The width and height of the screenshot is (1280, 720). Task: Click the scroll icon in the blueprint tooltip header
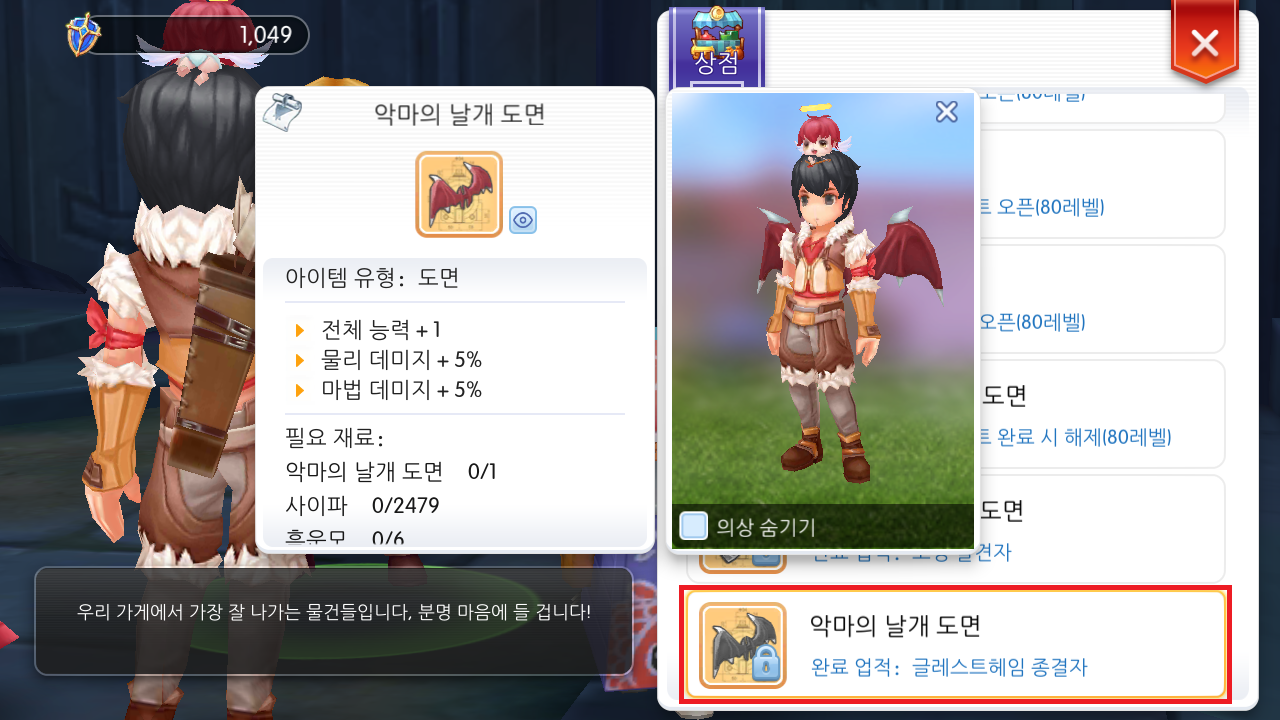(x=282, y=112)
